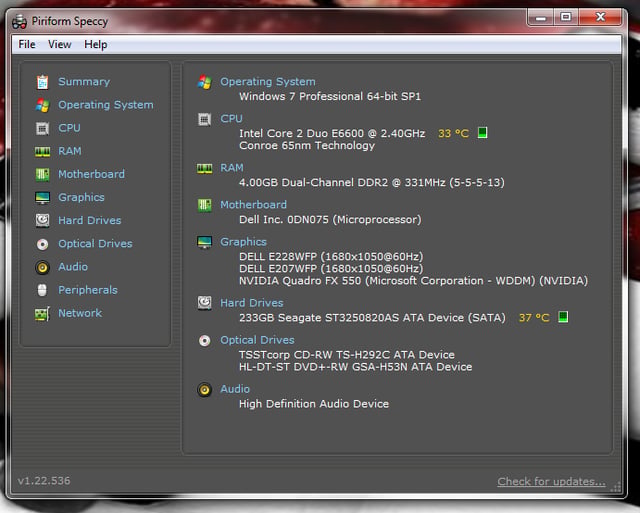Image resolution: width=640 pixels, height=513 pixels.
Task: Click the green CPU temperature indicator
Action: tap(482, 133)
